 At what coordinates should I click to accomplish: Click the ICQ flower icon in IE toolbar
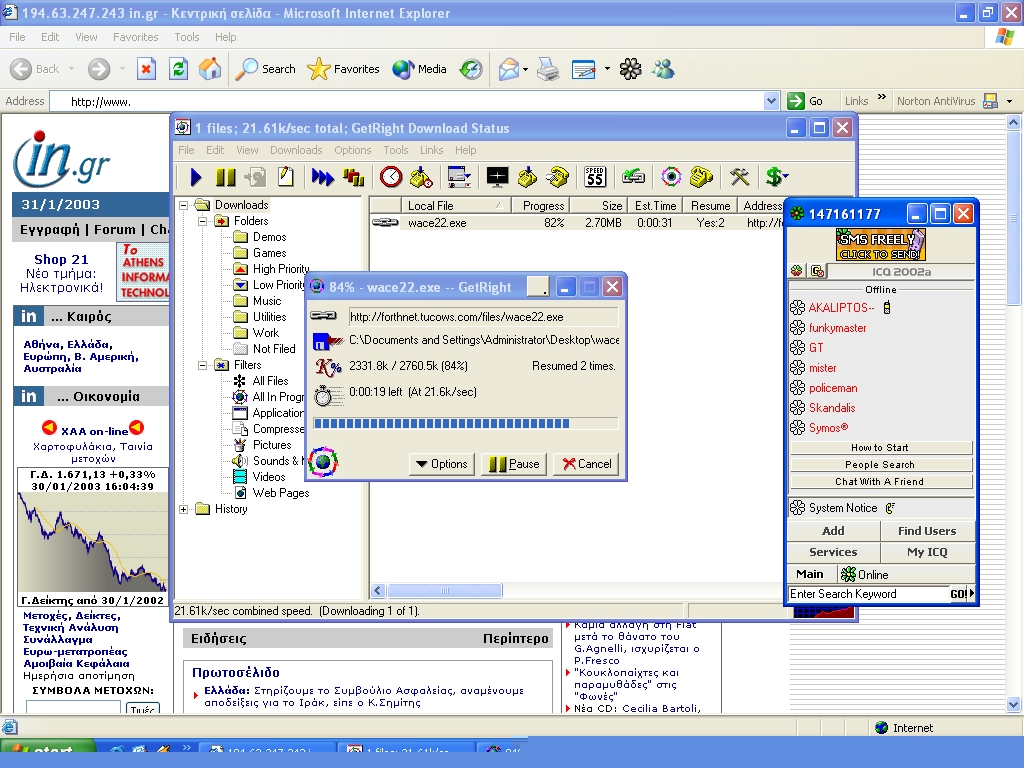tap(630, 69)
